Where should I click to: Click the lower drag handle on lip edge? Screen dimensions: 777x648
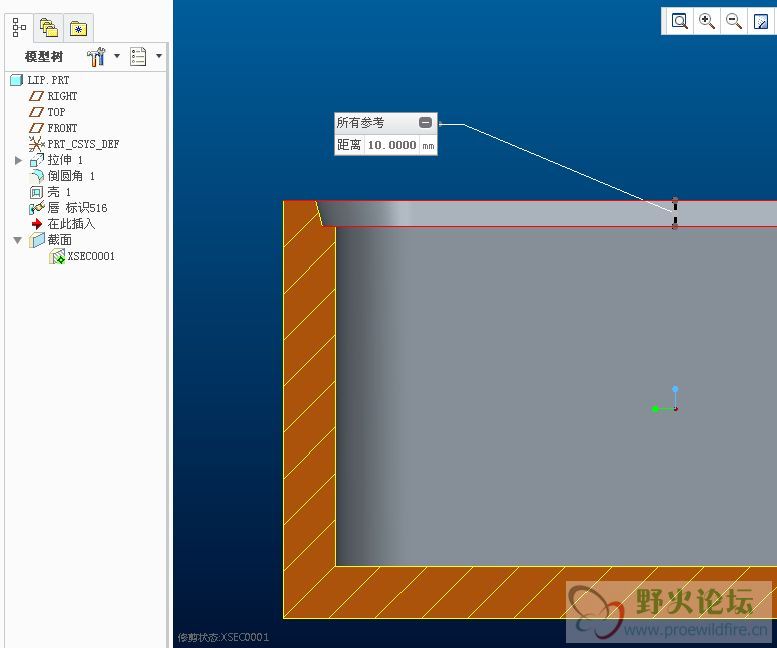674,226
